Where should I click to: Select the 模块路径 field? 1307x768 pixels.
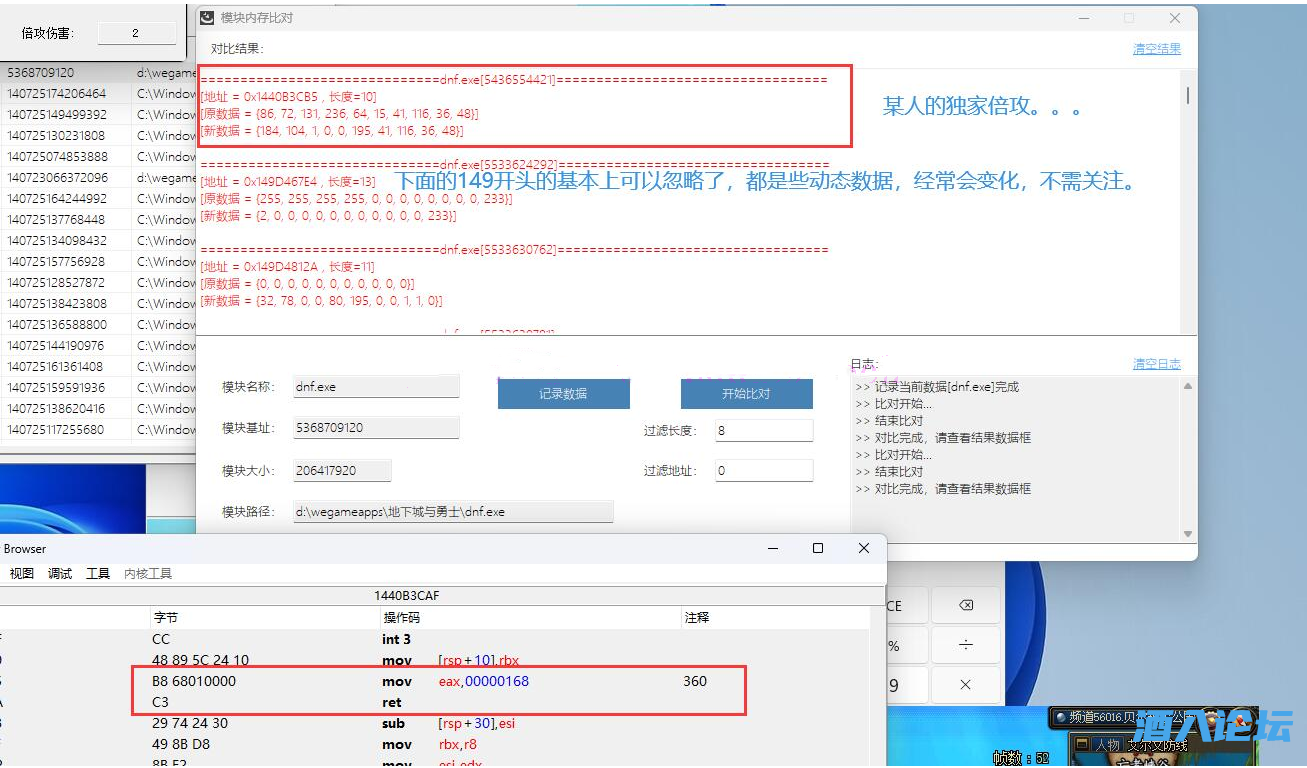pyautogui.click(x=453, y=511)
